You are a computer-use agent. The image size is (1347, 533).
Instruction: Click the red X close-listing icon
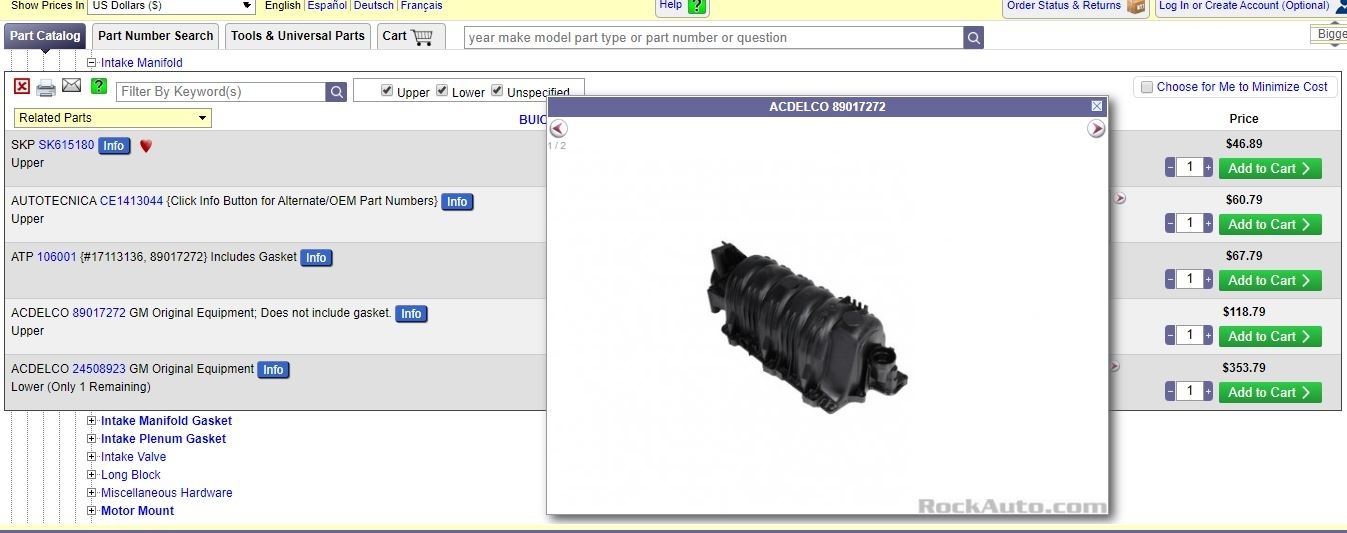coord(22,87)
